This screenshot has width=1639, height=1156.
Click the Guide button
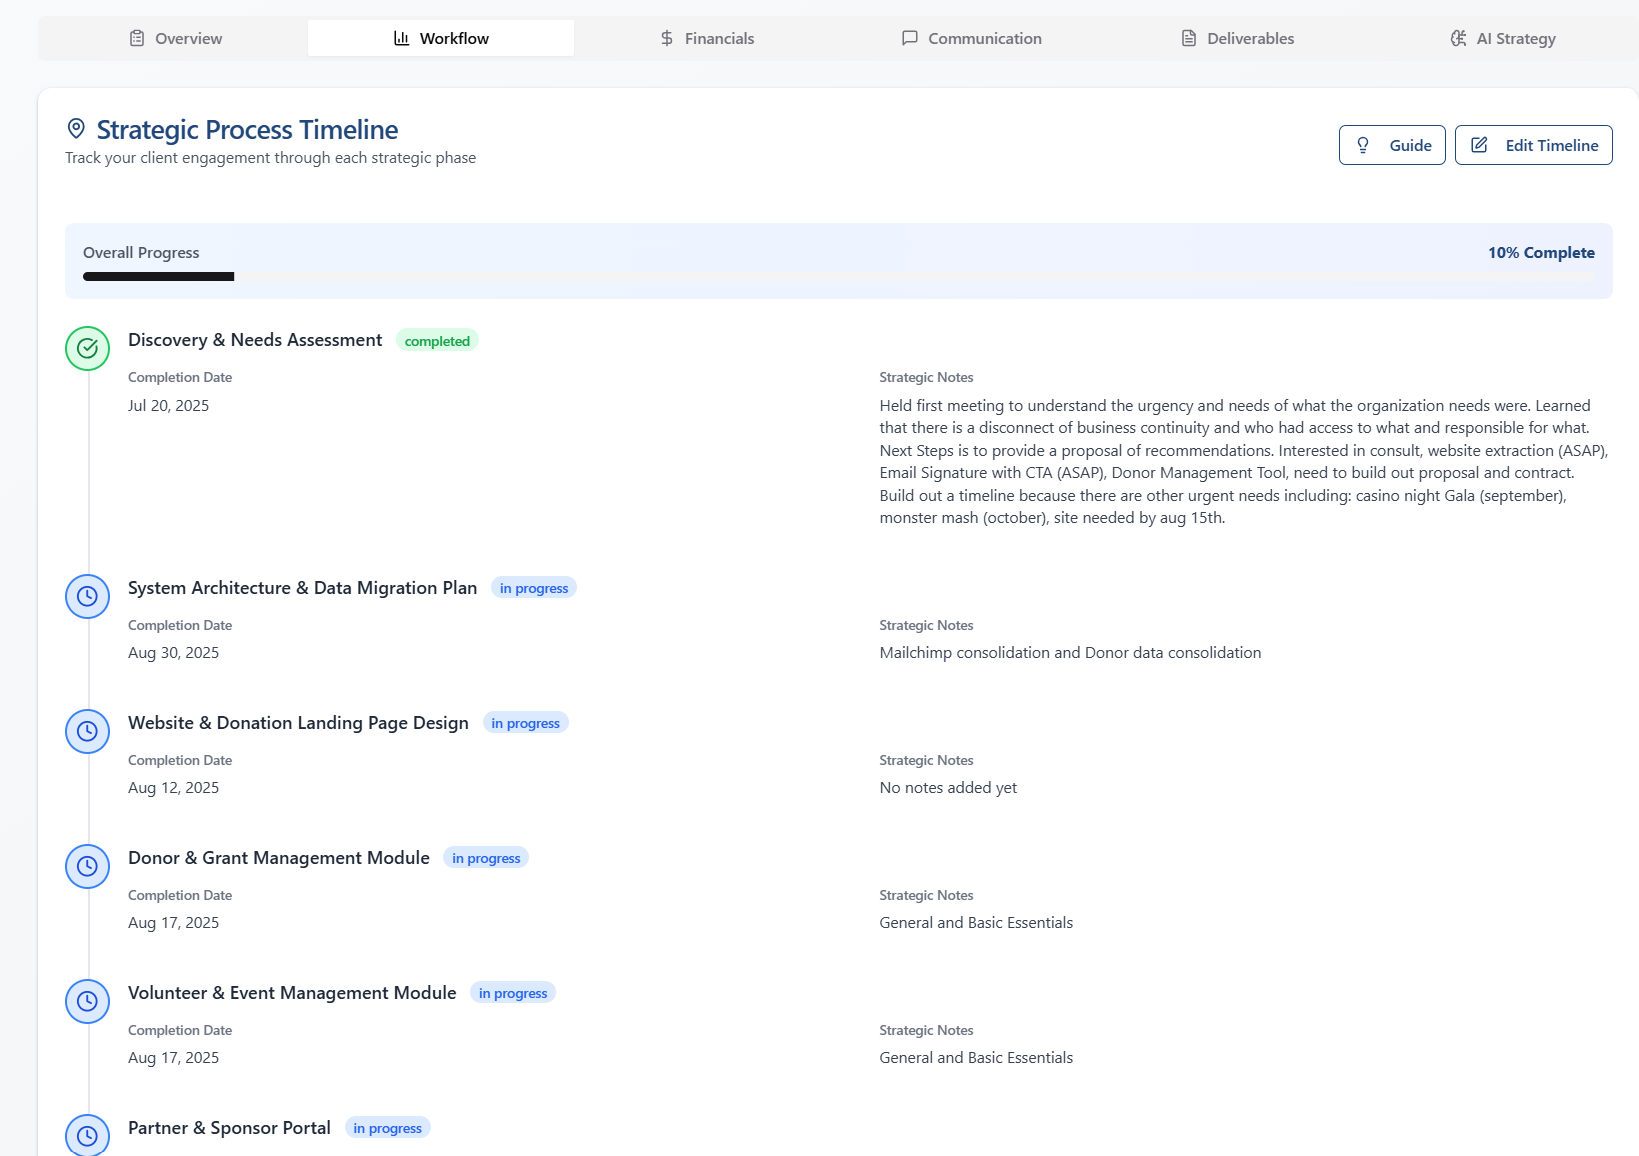pos(1392,145)
